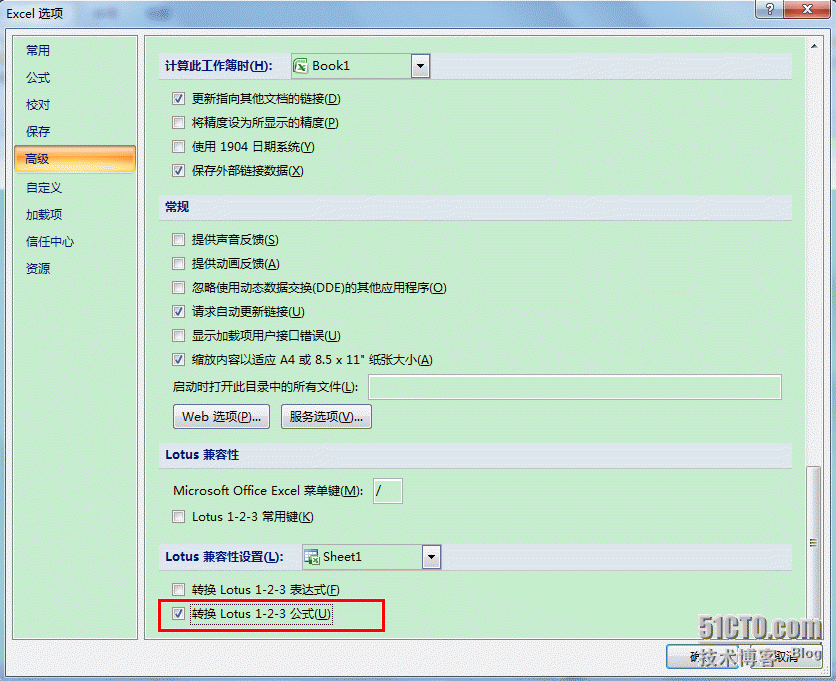Confirm settings with the 确定 button

click(699, 656)
